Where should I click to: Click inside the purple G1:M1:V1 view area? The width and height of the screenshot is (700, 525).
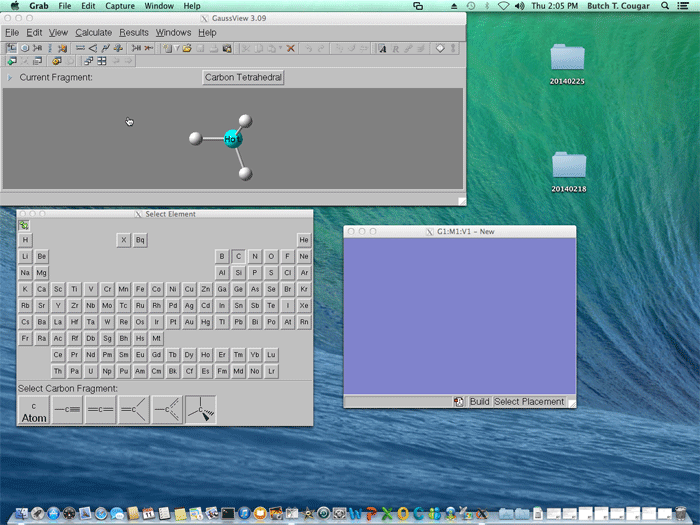tap(459, 316)
